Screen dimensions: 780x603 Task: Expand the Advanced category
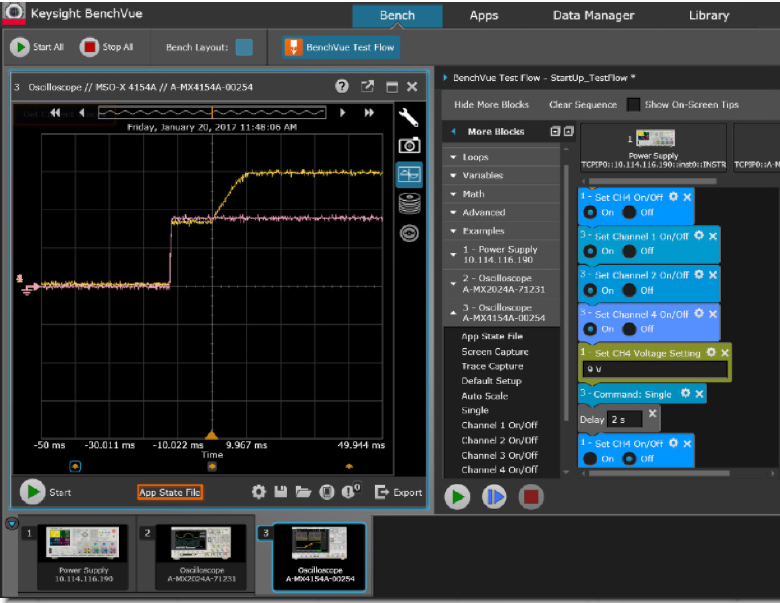pos(501,212)
